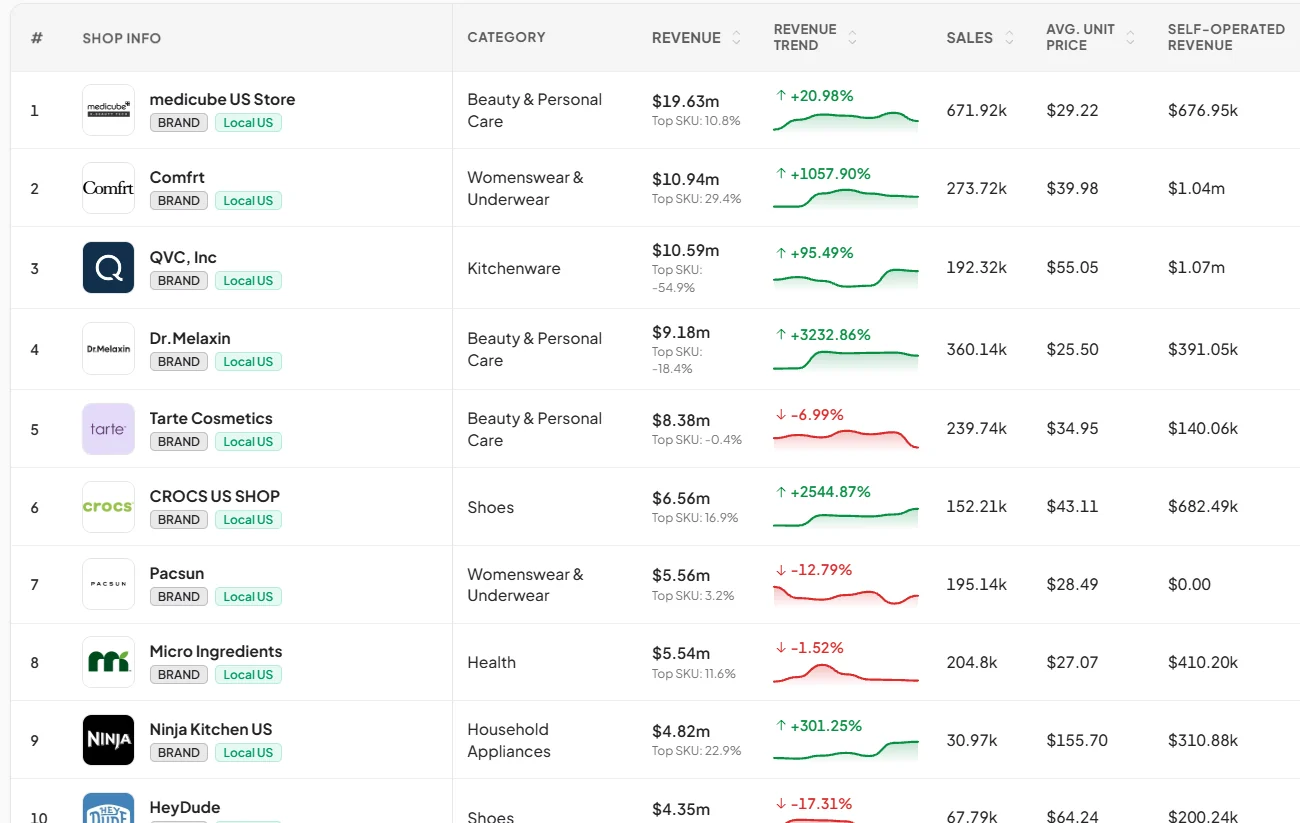Open the medicube US Store logo

(x=108, y=110)
